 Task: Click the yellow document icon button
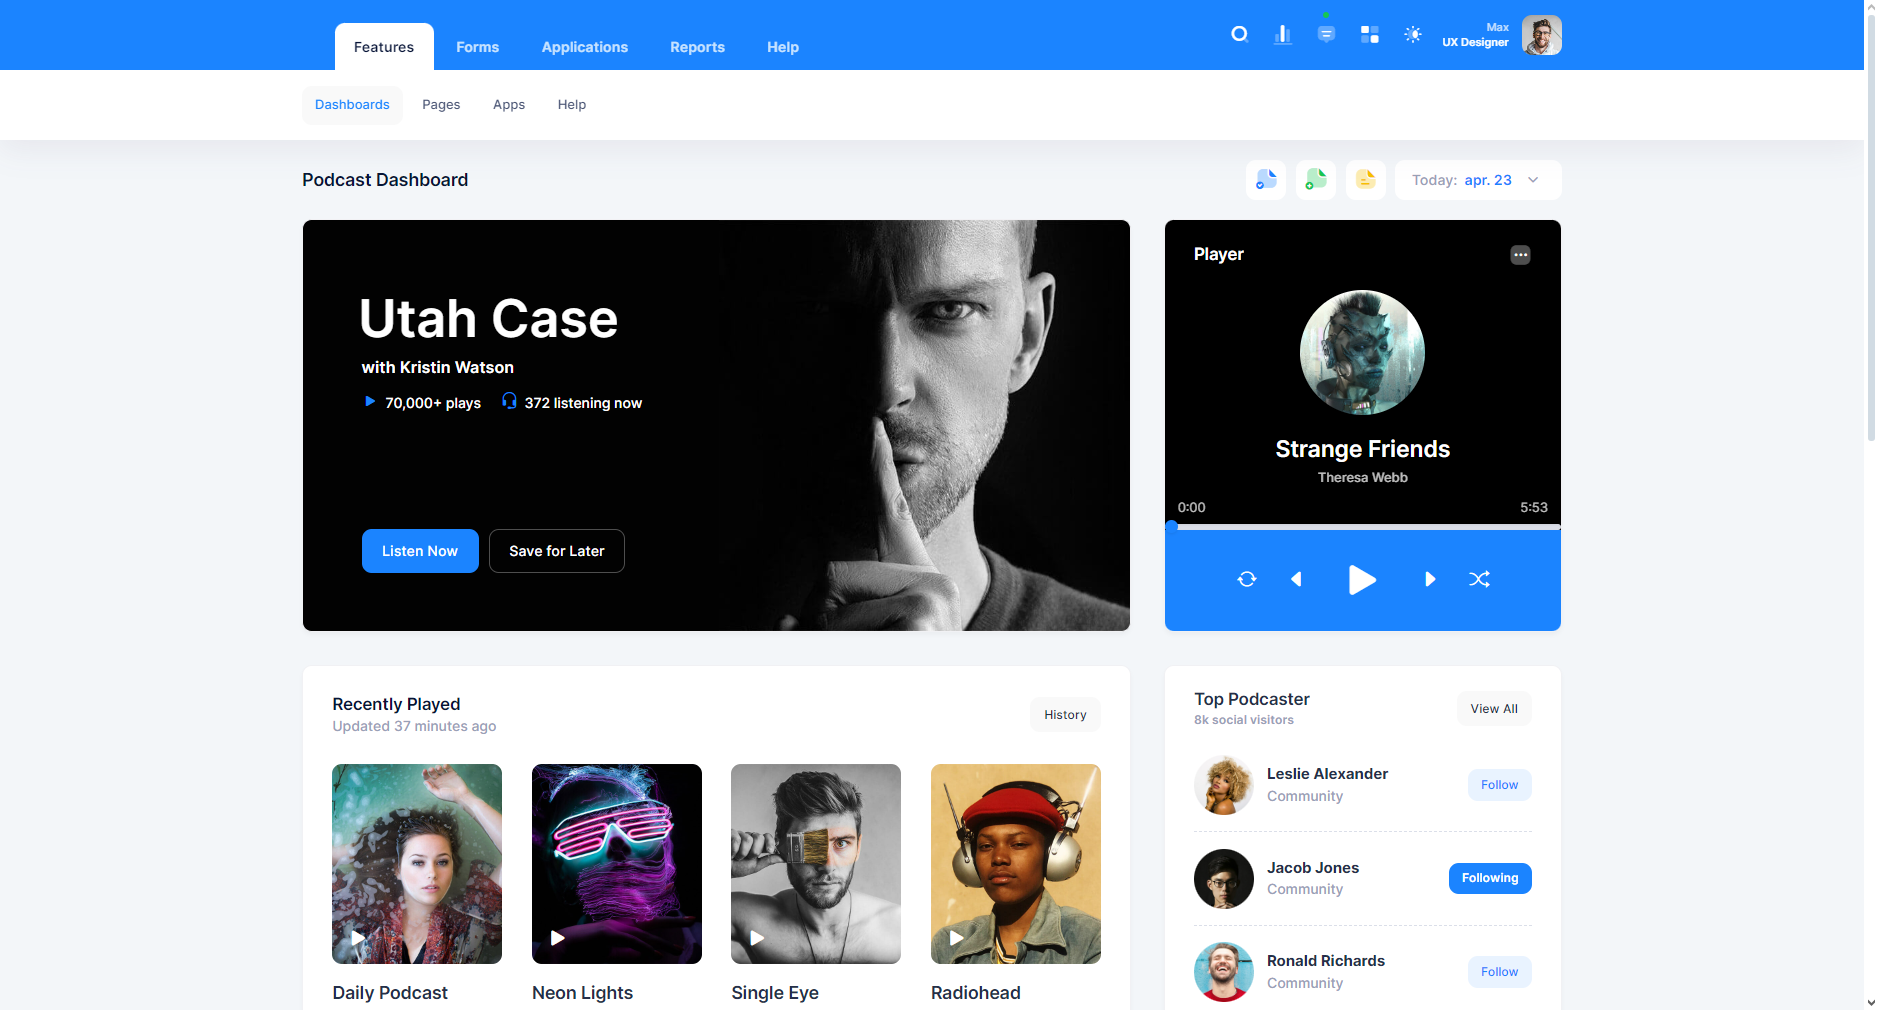coord(1365,180)
